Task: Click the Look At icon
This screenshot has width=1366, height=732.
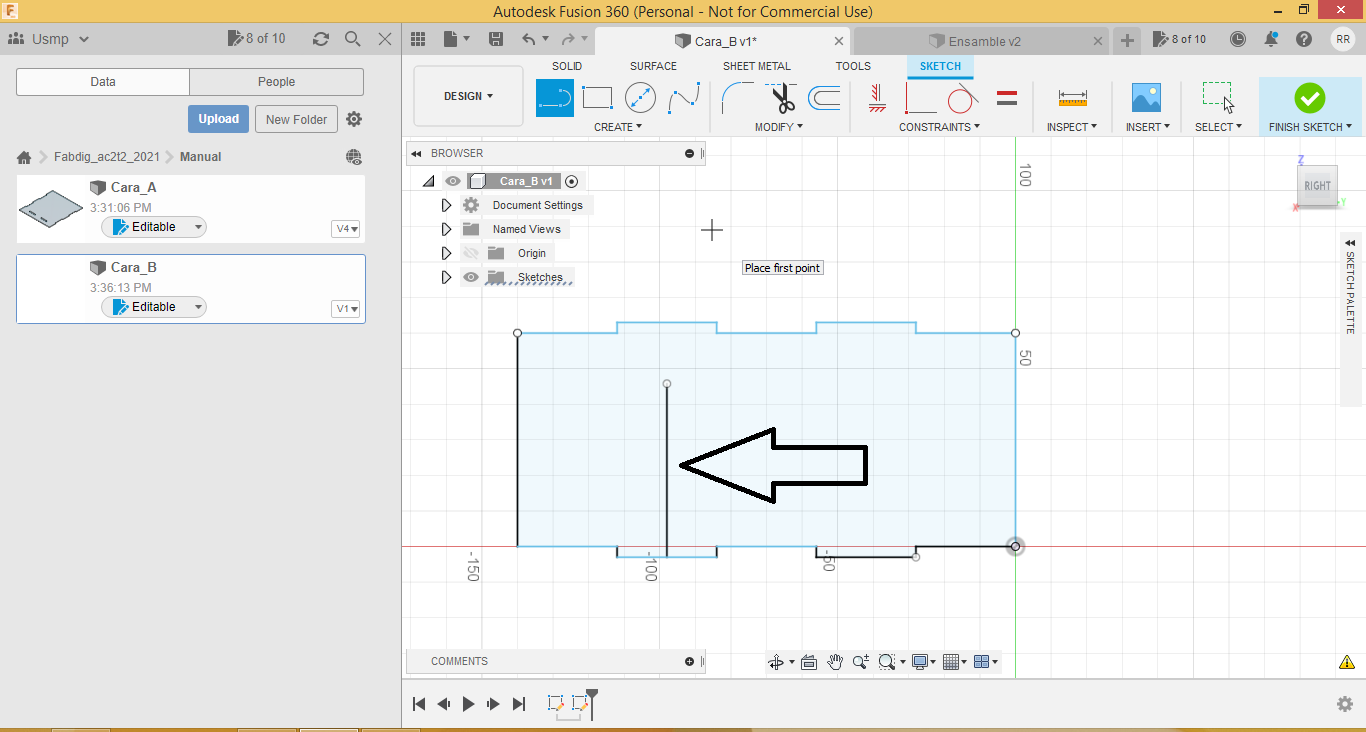Action: click(x=809, y=662)
